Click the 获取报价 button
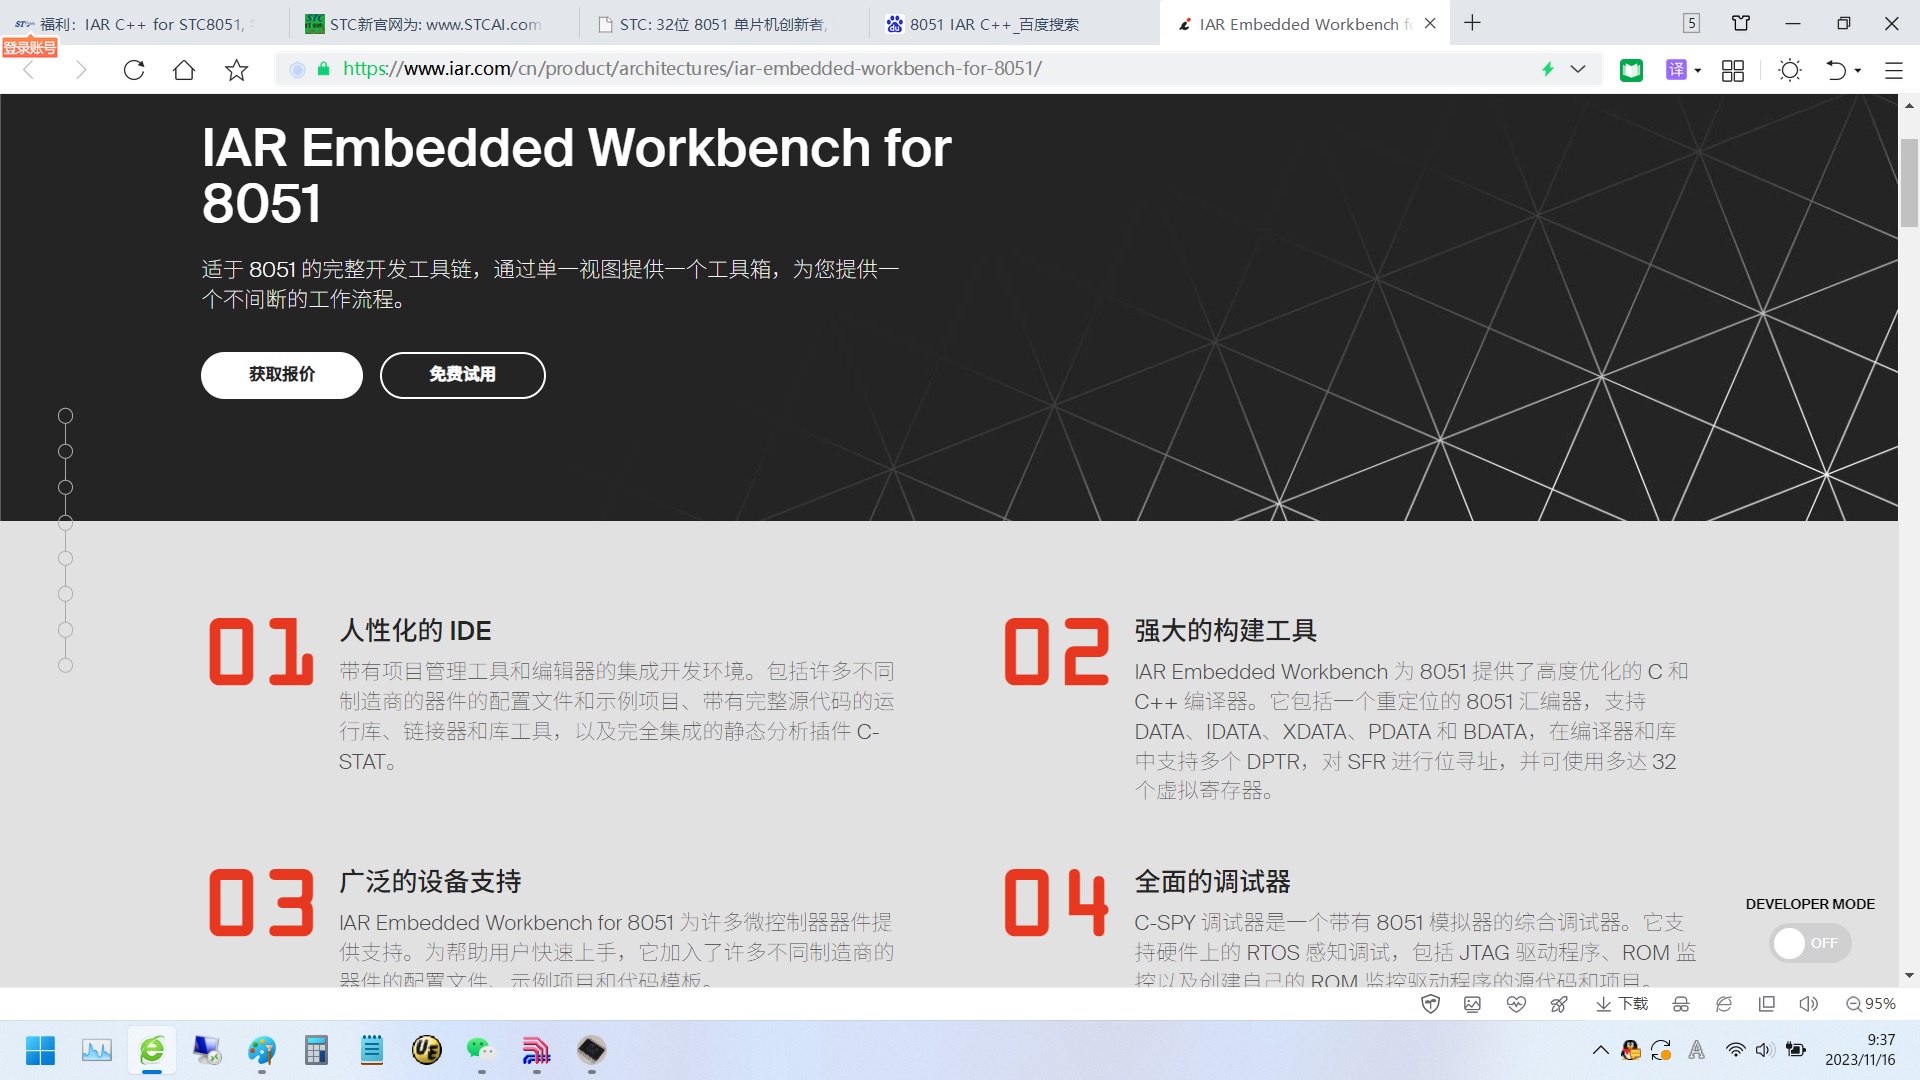 click(281, 375)
